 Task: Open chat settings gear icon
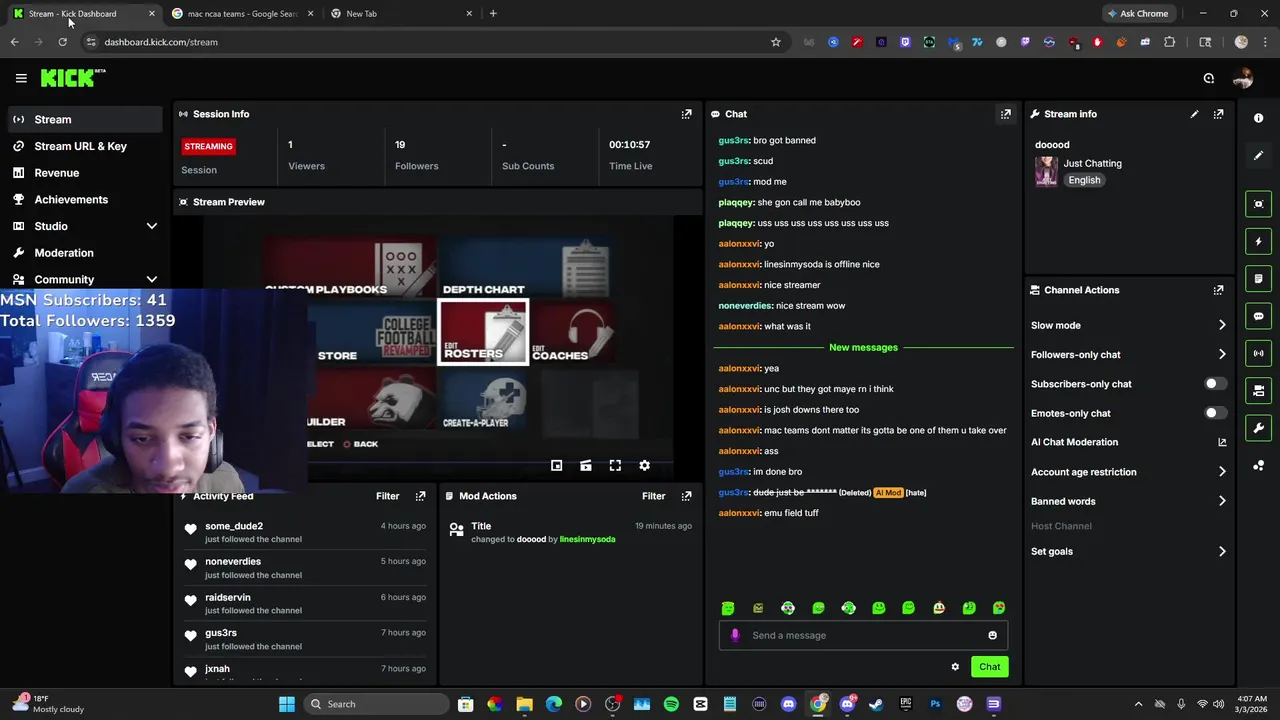pyautogui.click(x=955, y=667)
